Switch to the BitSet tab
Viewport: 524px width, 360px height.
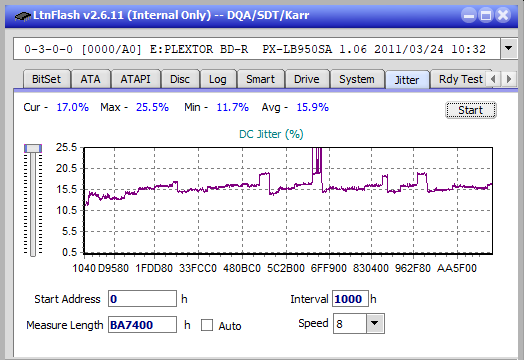coord(46,79)
